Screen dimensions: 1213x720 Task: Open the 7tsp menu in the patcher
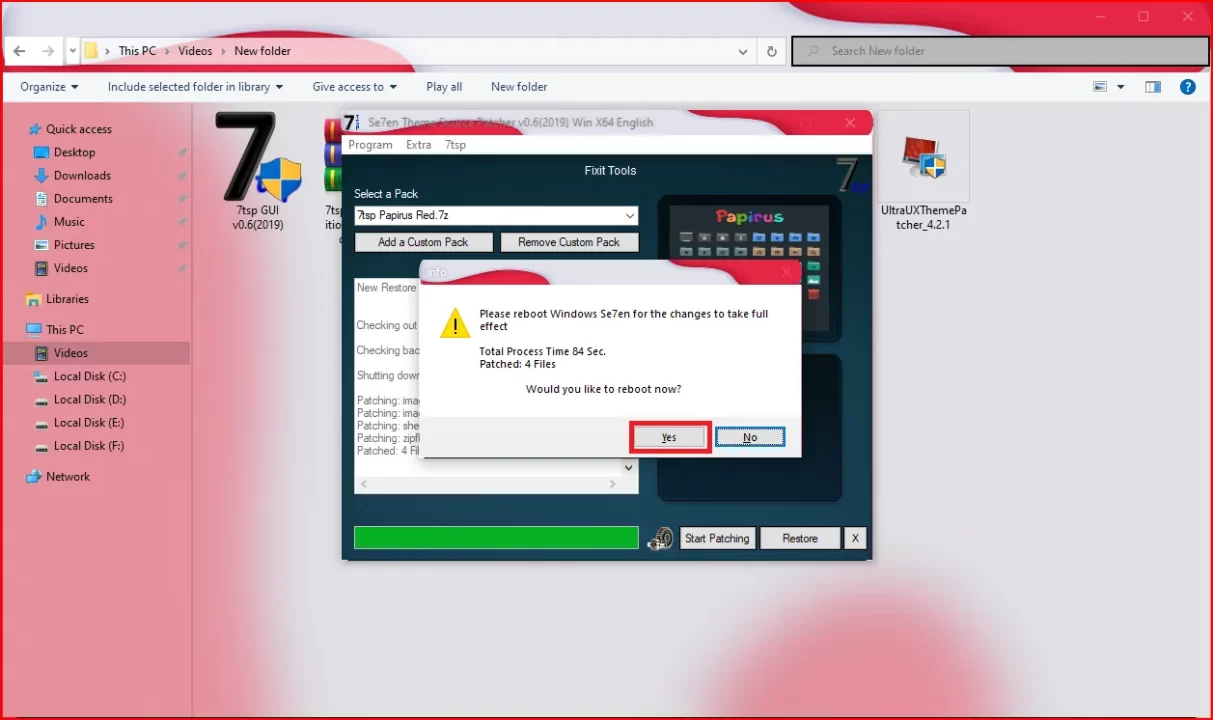455,145
